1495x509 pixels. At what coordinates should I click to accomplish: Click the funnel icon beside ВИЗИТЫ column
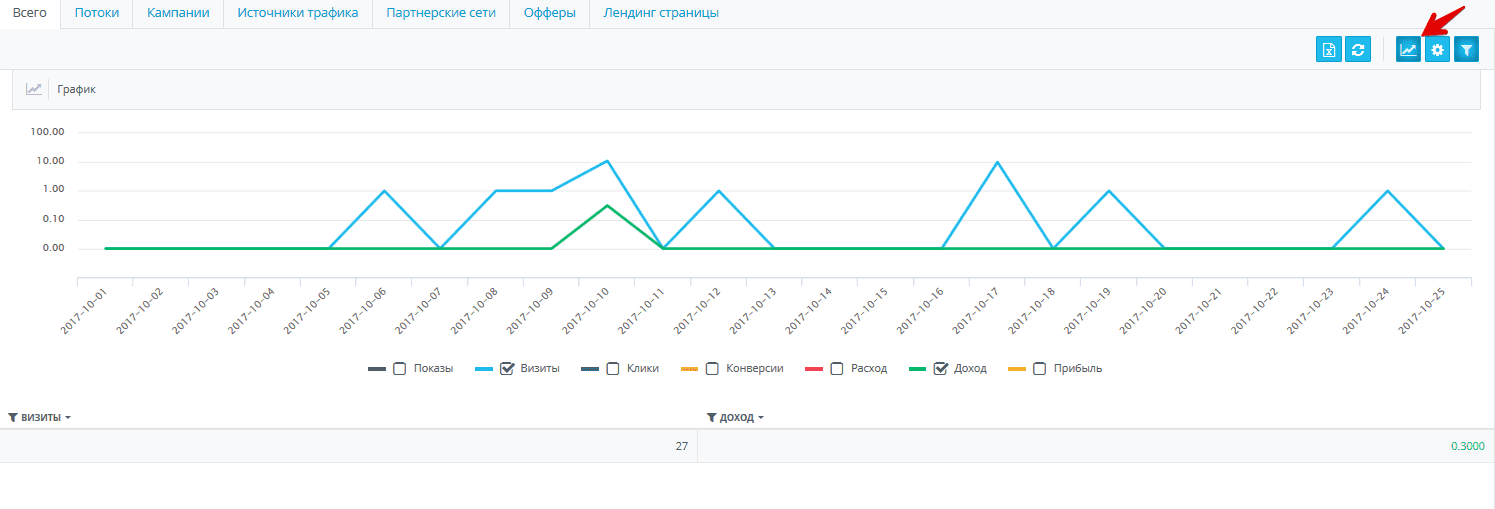point(13,417)
